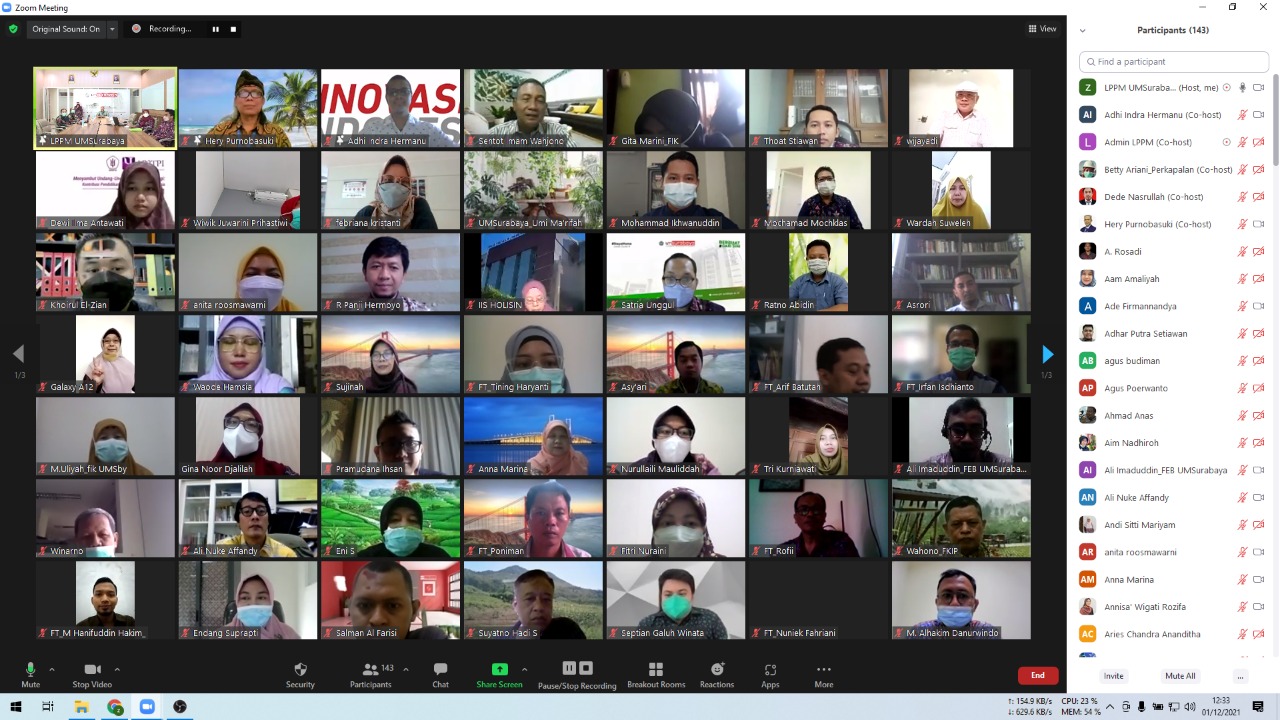Screen dimensions: 1280x720
Task: Collapse the Participants panel with the chevron
Action: click(1082, 30)
